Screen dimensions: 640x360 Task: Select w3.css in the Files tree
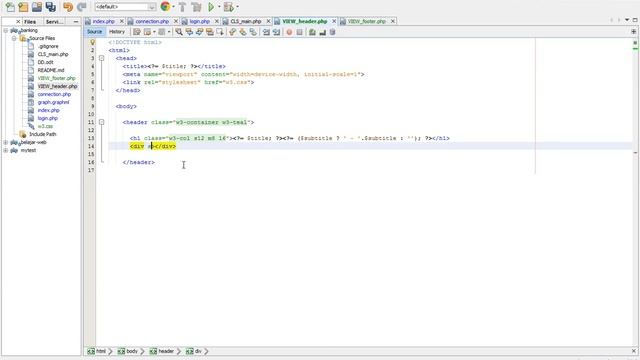coord(45,127)
